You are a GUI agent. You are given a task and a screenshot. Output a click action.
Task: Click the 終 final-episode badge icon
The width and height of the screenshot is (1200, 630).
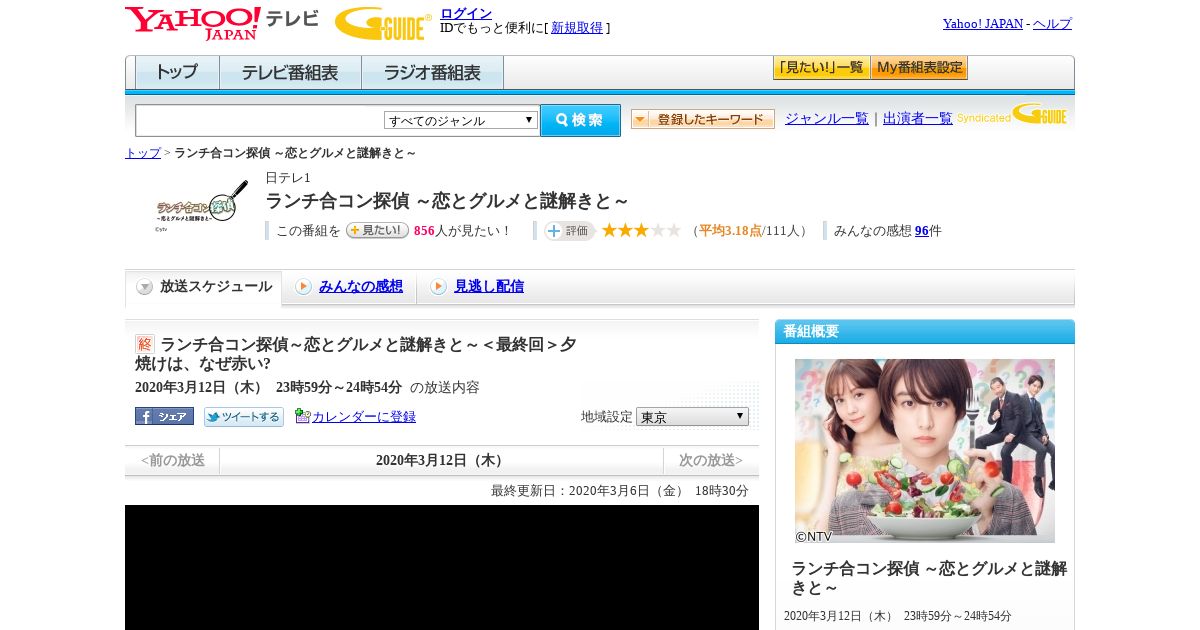(145, 344)
